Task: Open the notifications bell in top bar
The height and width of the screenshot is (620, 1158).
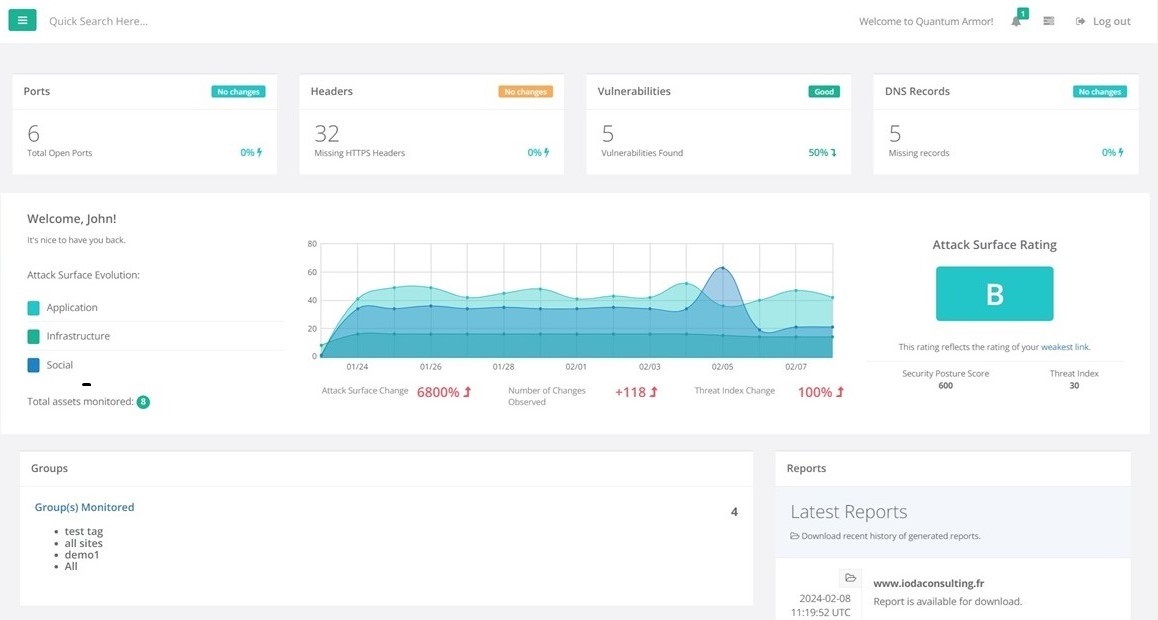Action: point(1015,20)
